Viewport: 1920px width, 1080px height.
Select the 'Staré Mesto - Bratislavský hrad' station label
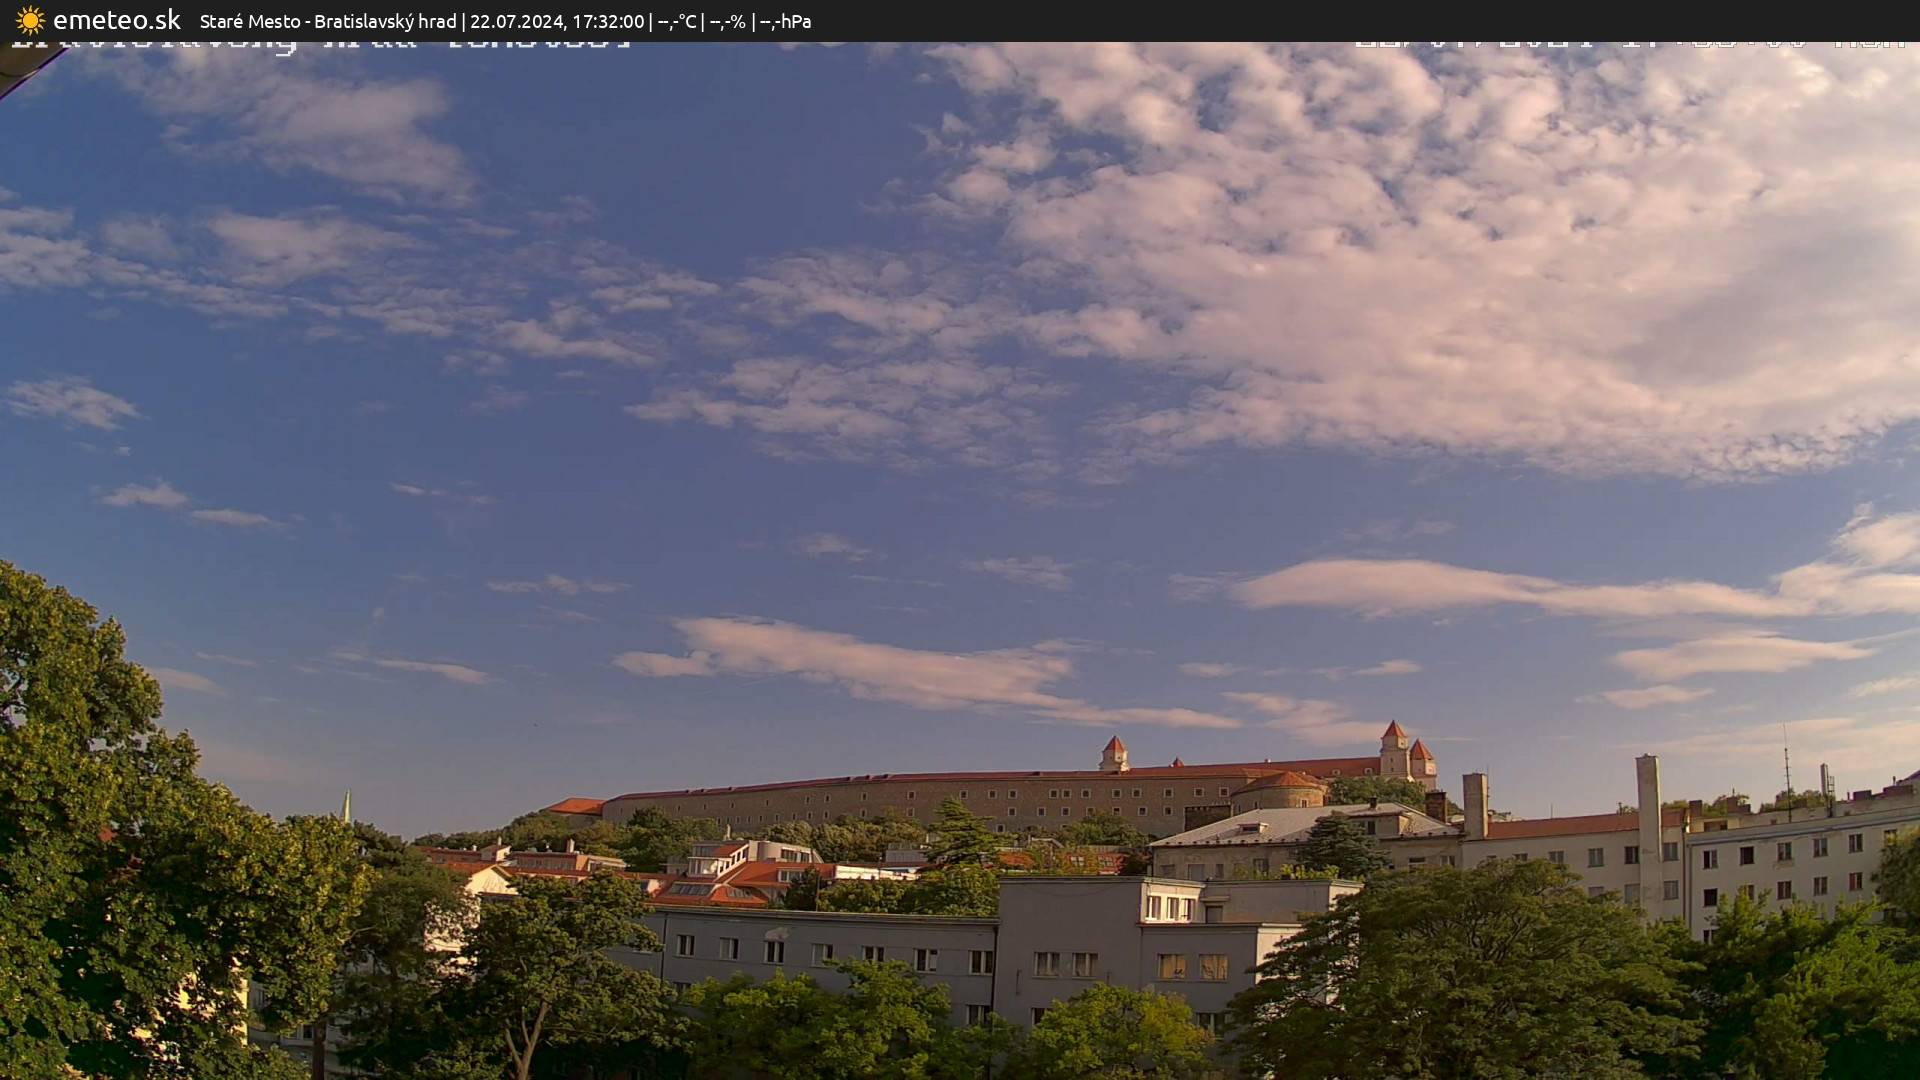(x=330, y=20)
